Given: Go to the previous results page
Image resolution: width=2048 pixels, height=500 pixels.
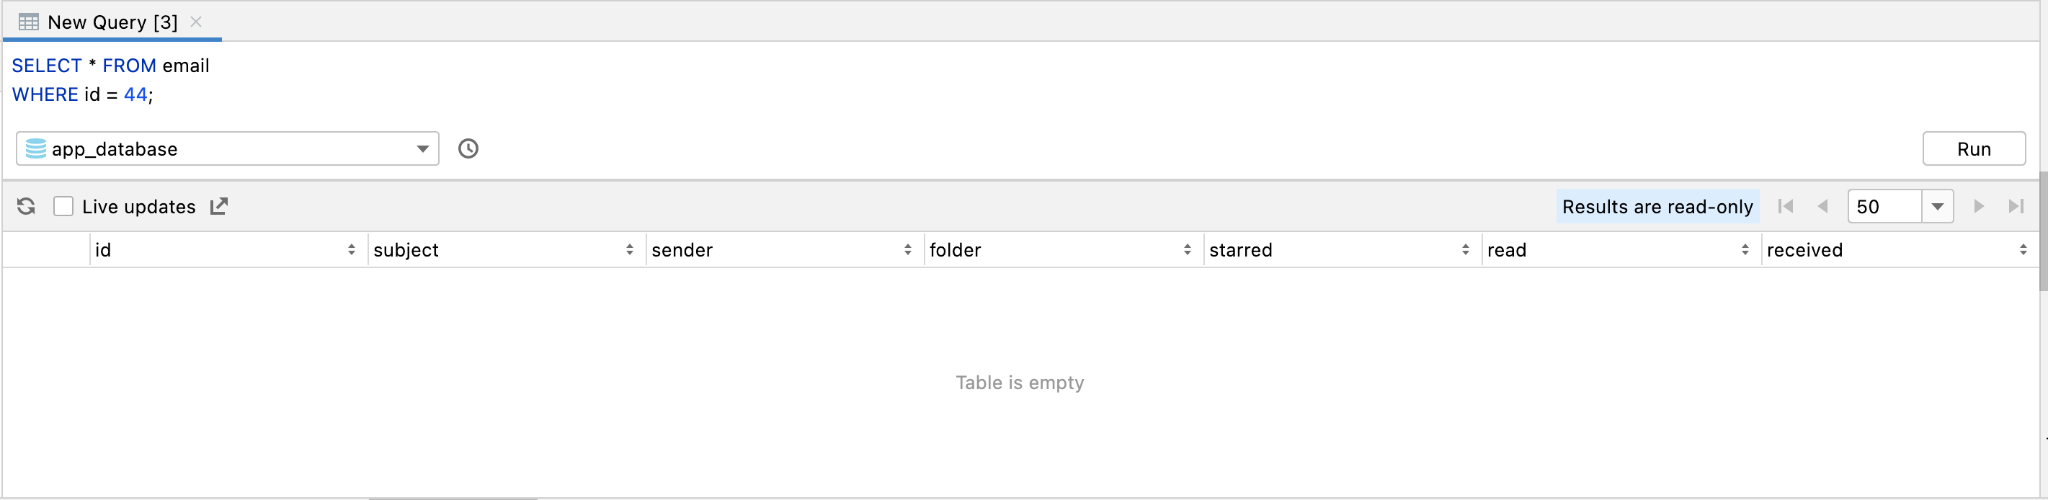Looking at the screenshot, I should coord(1822,206).
